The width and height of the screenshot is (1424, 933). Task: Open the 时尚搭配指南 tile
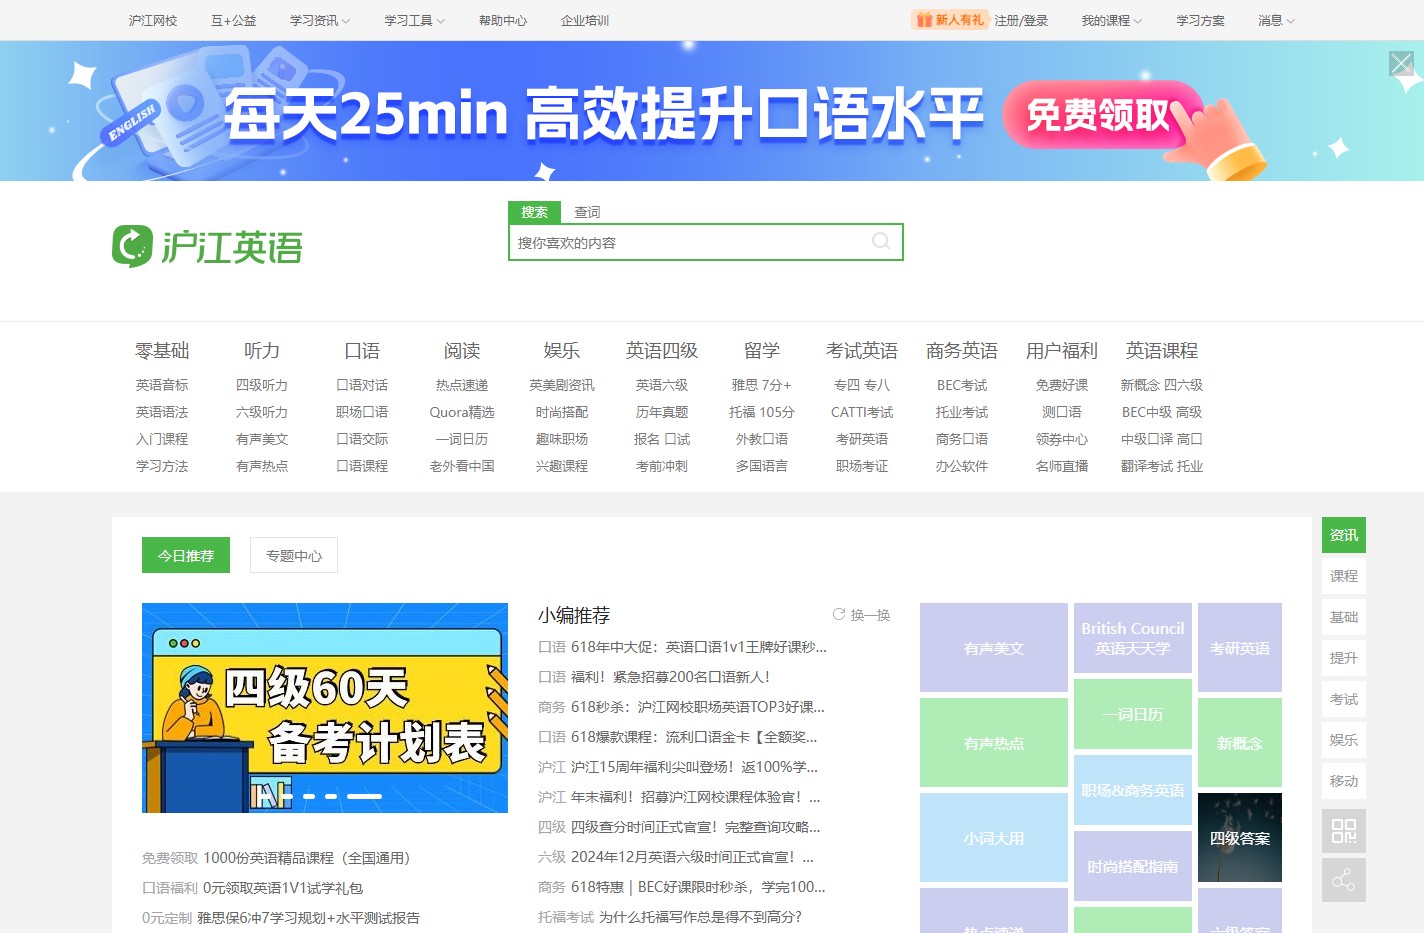[1133, 866]
